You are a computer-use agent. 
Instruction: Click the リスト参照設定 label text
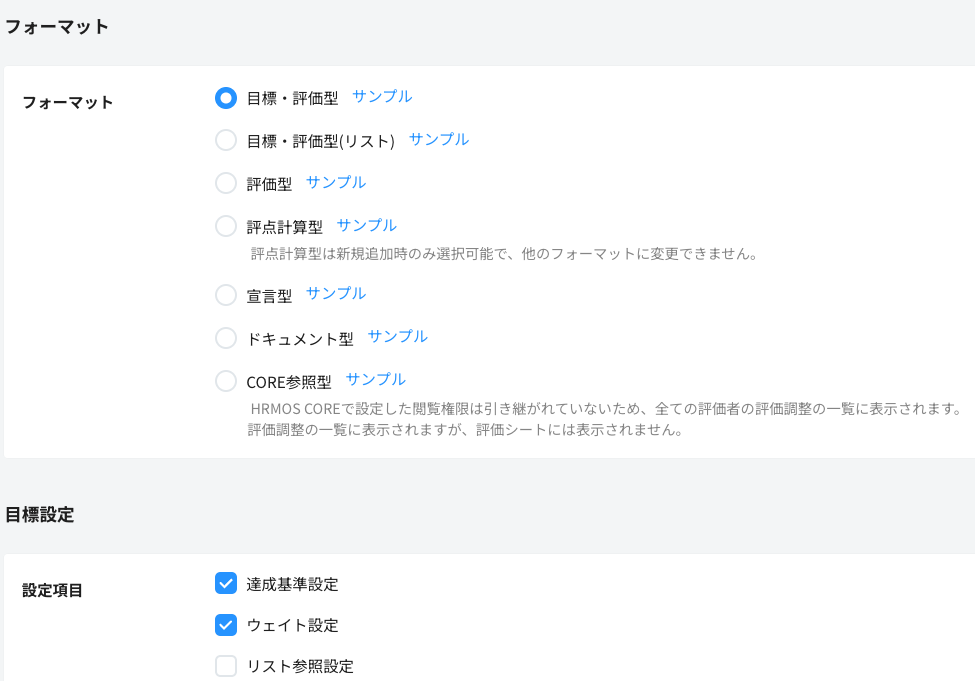coord(300,667)
